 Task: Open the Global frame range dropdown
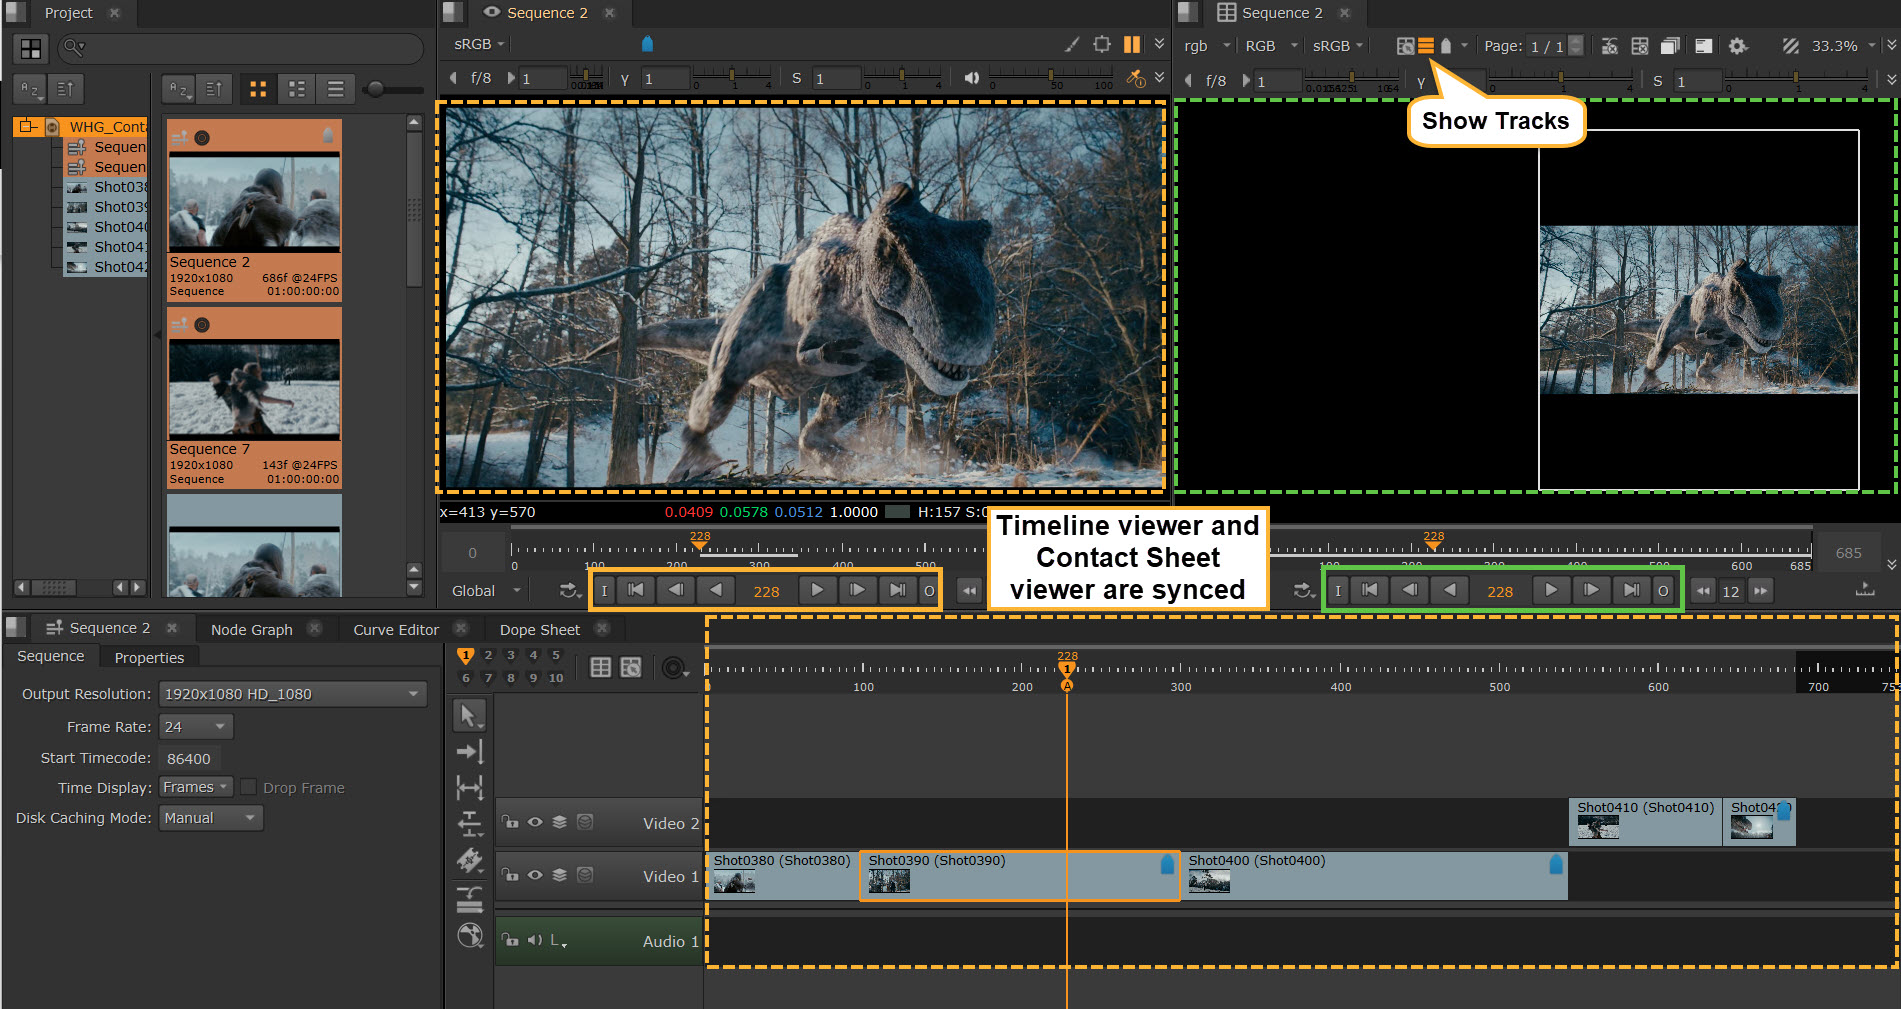click(486, 591)
